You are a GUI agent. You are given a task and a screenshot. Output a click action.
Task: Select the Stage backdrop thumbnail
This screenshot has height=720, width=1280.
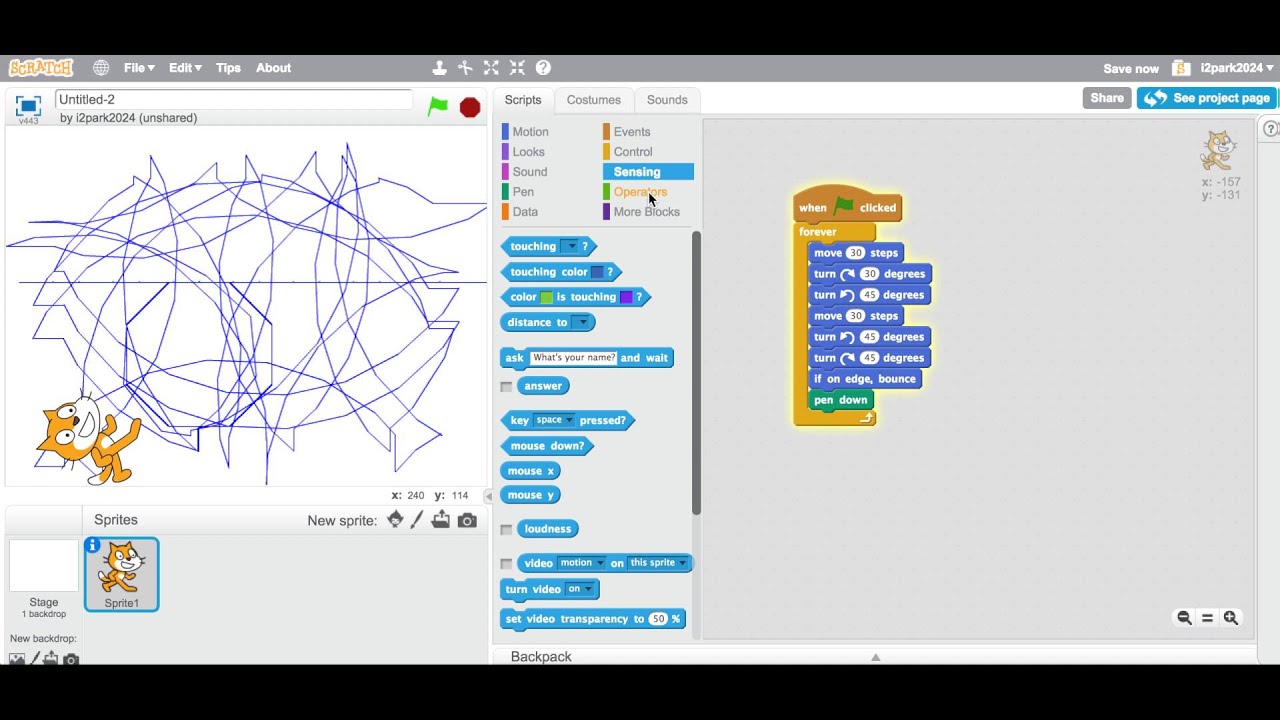44,566
